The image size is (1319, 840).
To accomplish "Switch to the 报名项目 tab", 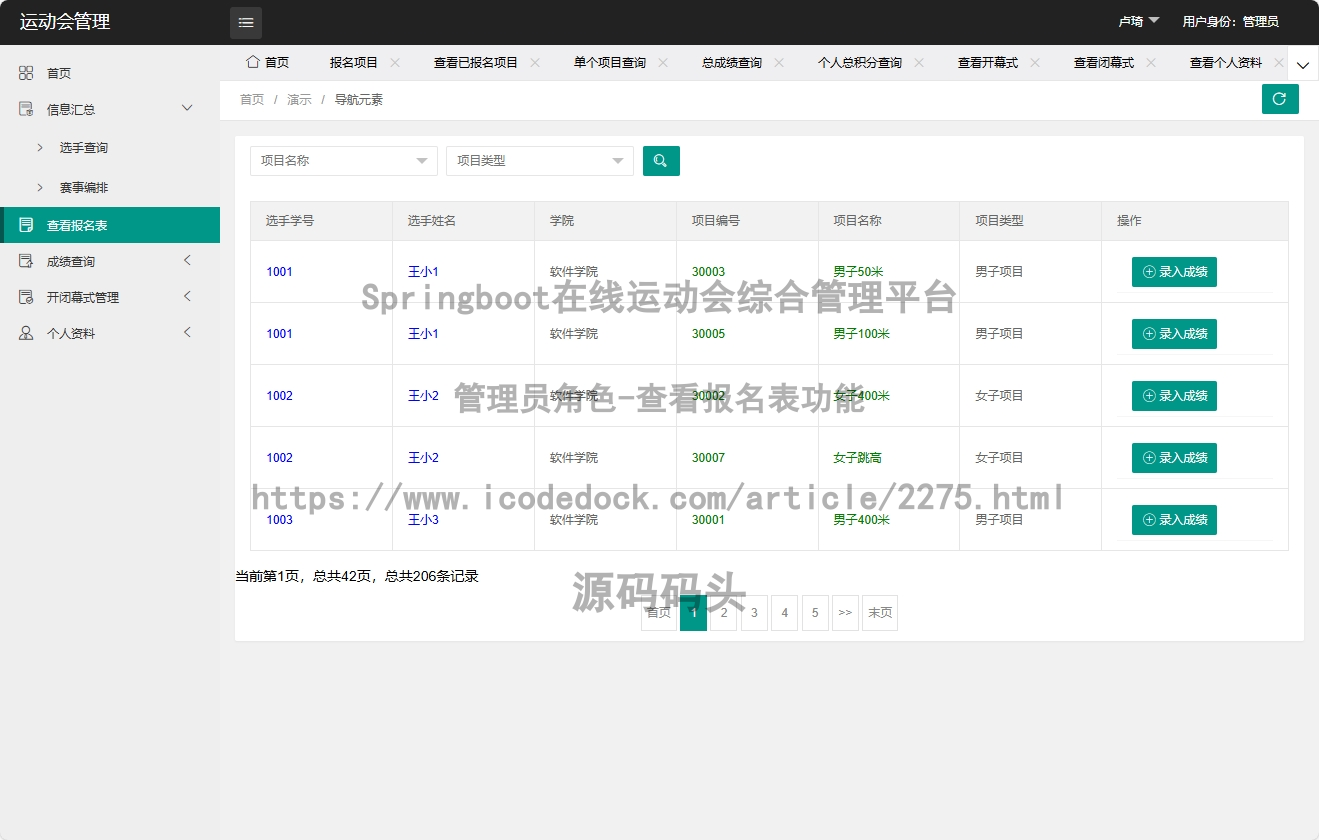I will (x=354, y=62).
